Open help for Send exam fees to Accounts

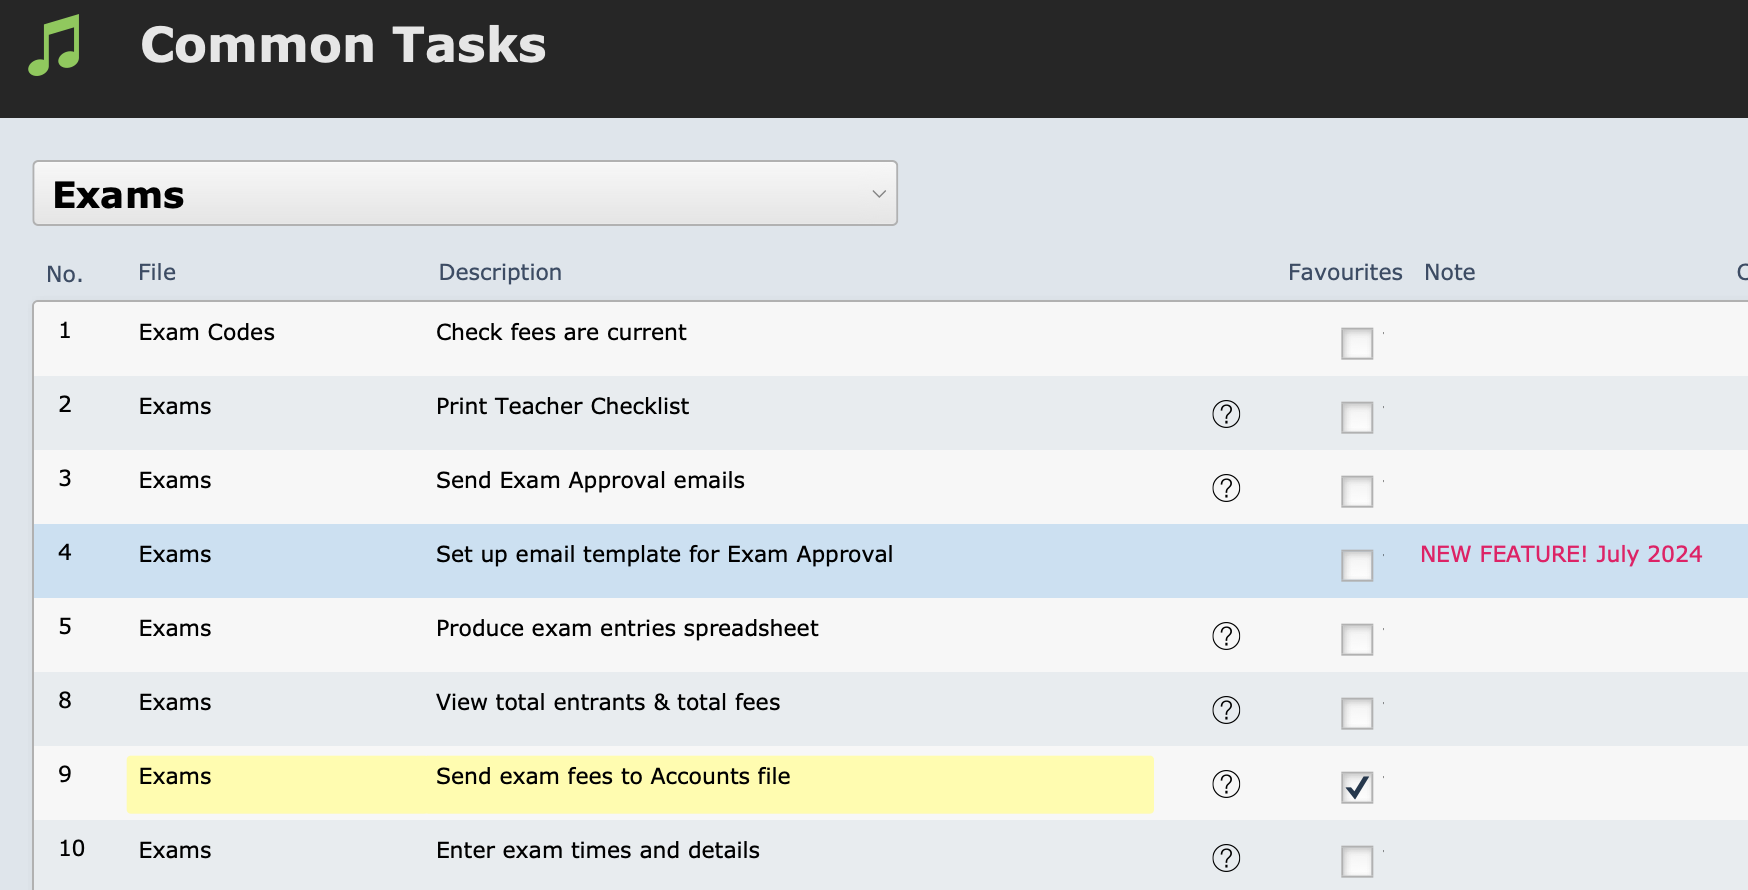click(x=1226, y=784)
